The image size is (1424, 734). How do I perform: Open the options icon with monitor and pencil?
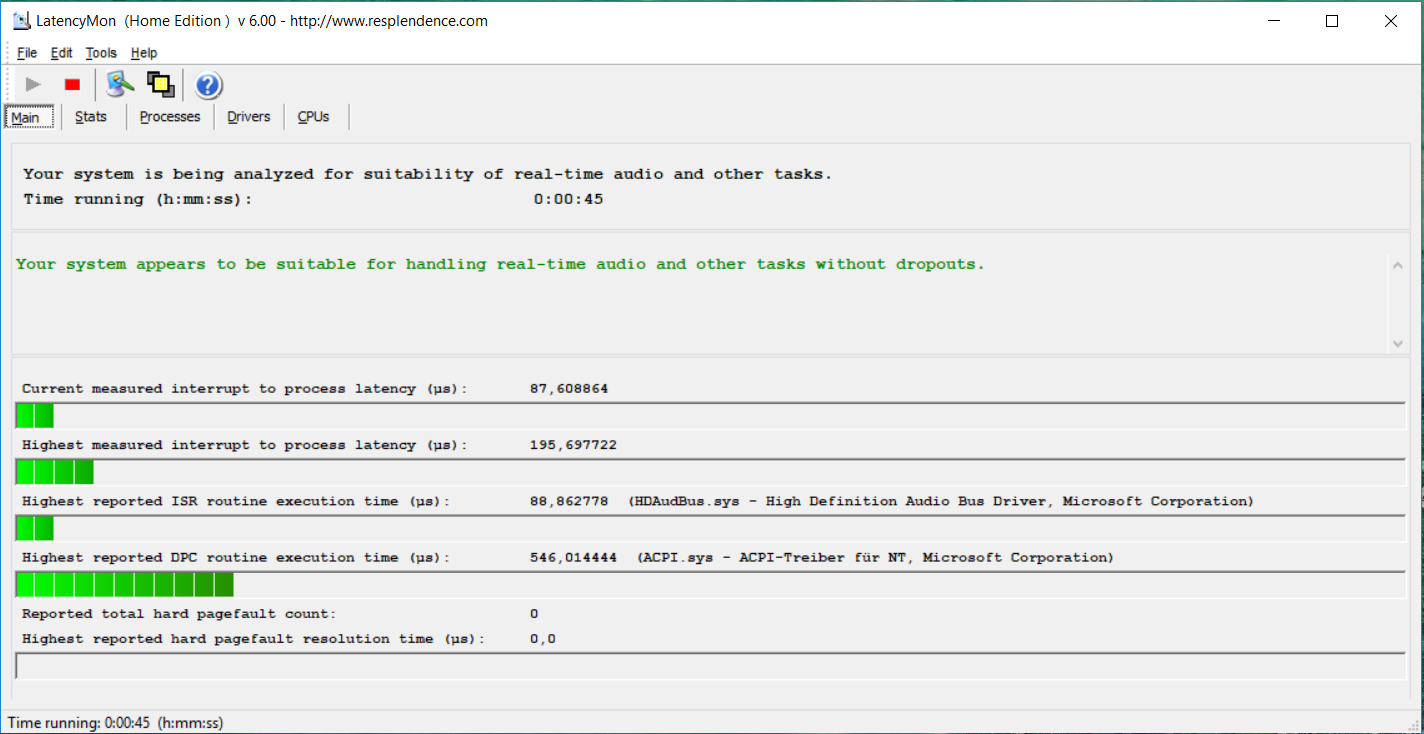pos(121,85)
